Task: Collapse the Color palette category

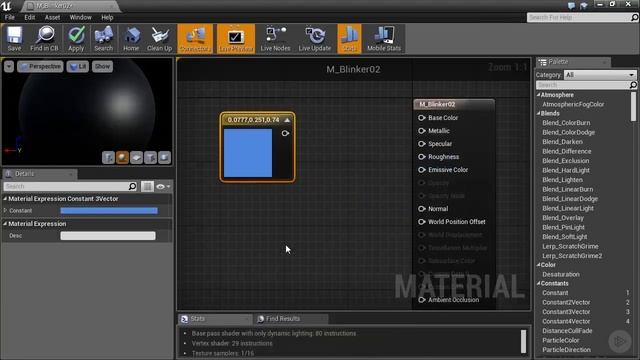Action: pyautogui.click(x=538, y=264)
